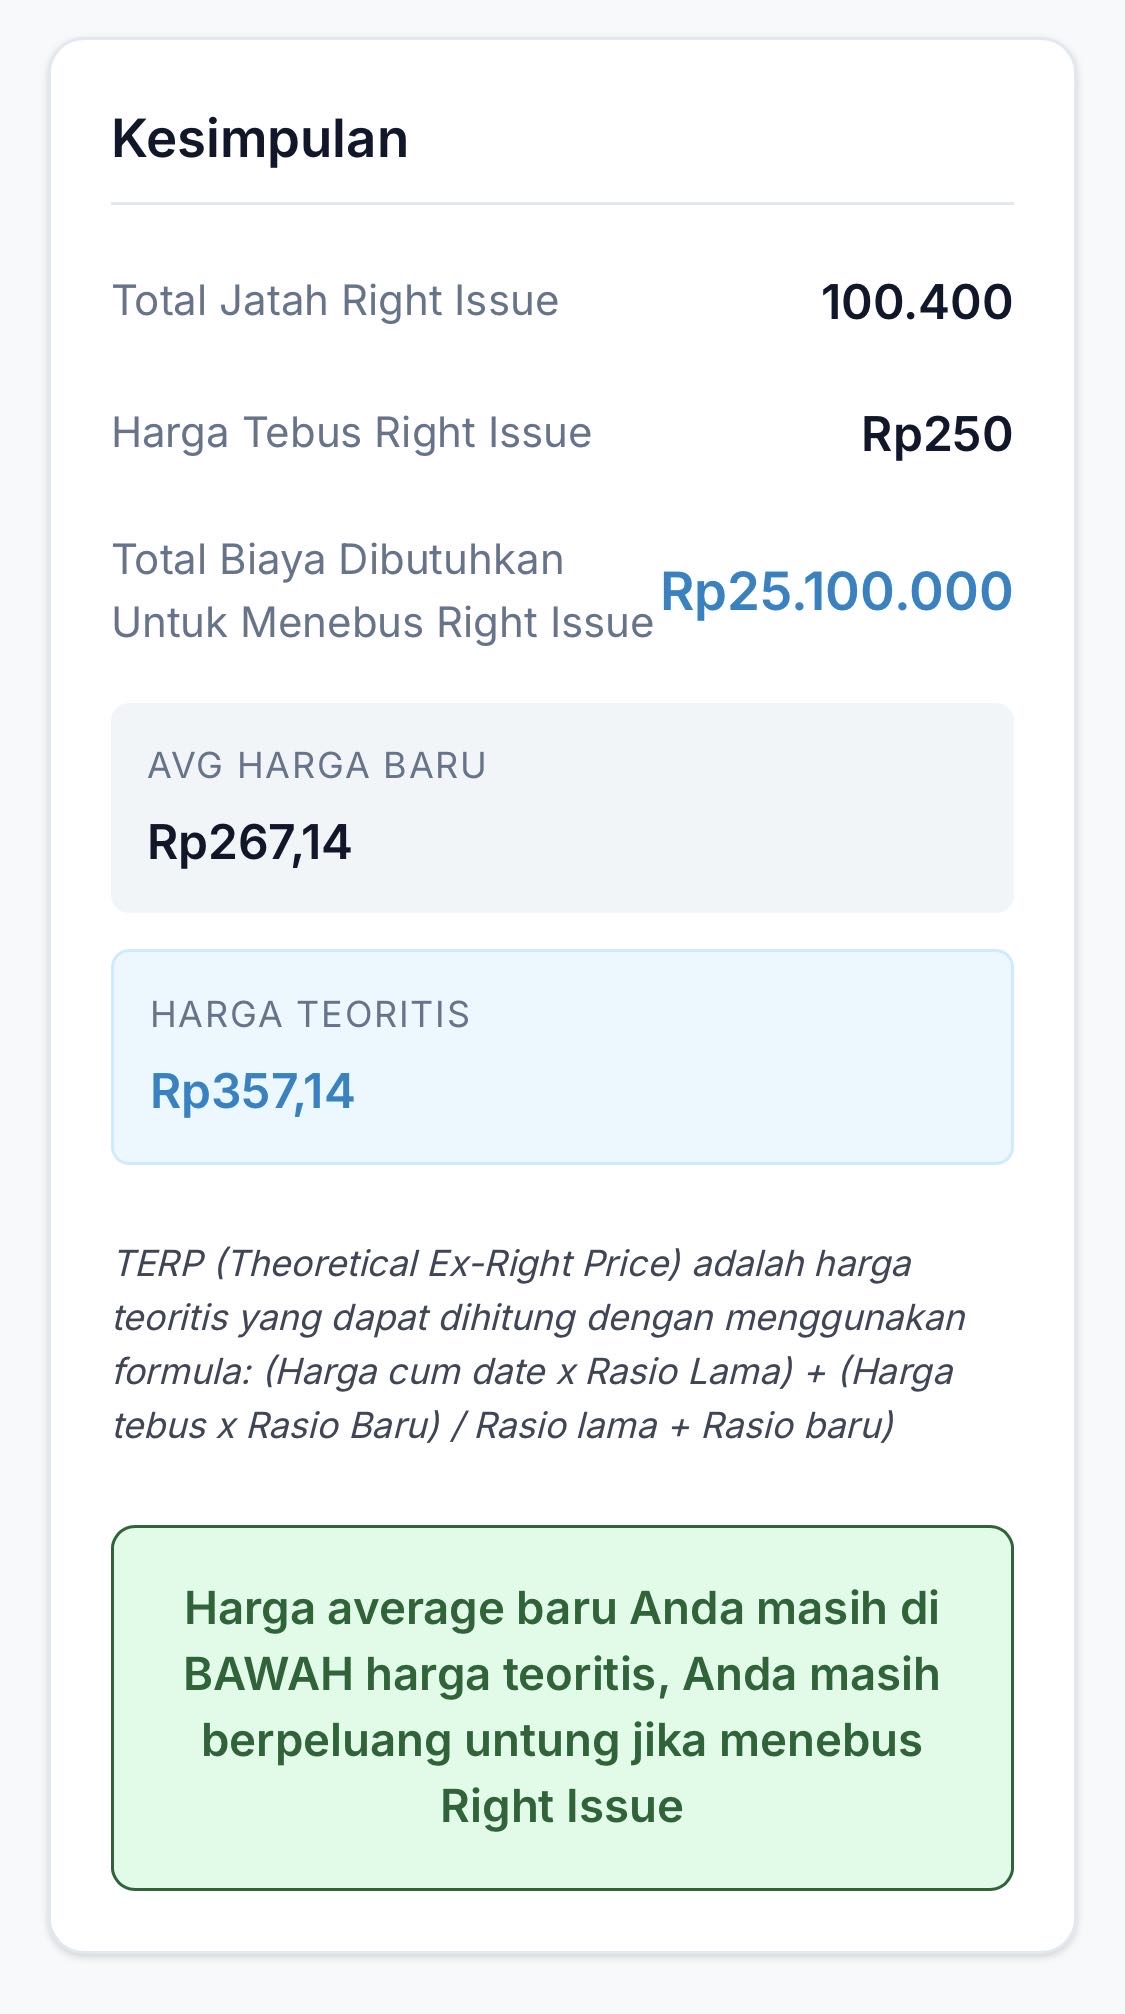Click the Rp25.100.000 total cost amount
The height and width of the screenshot is (2014, 1125).
pos(836,591)
